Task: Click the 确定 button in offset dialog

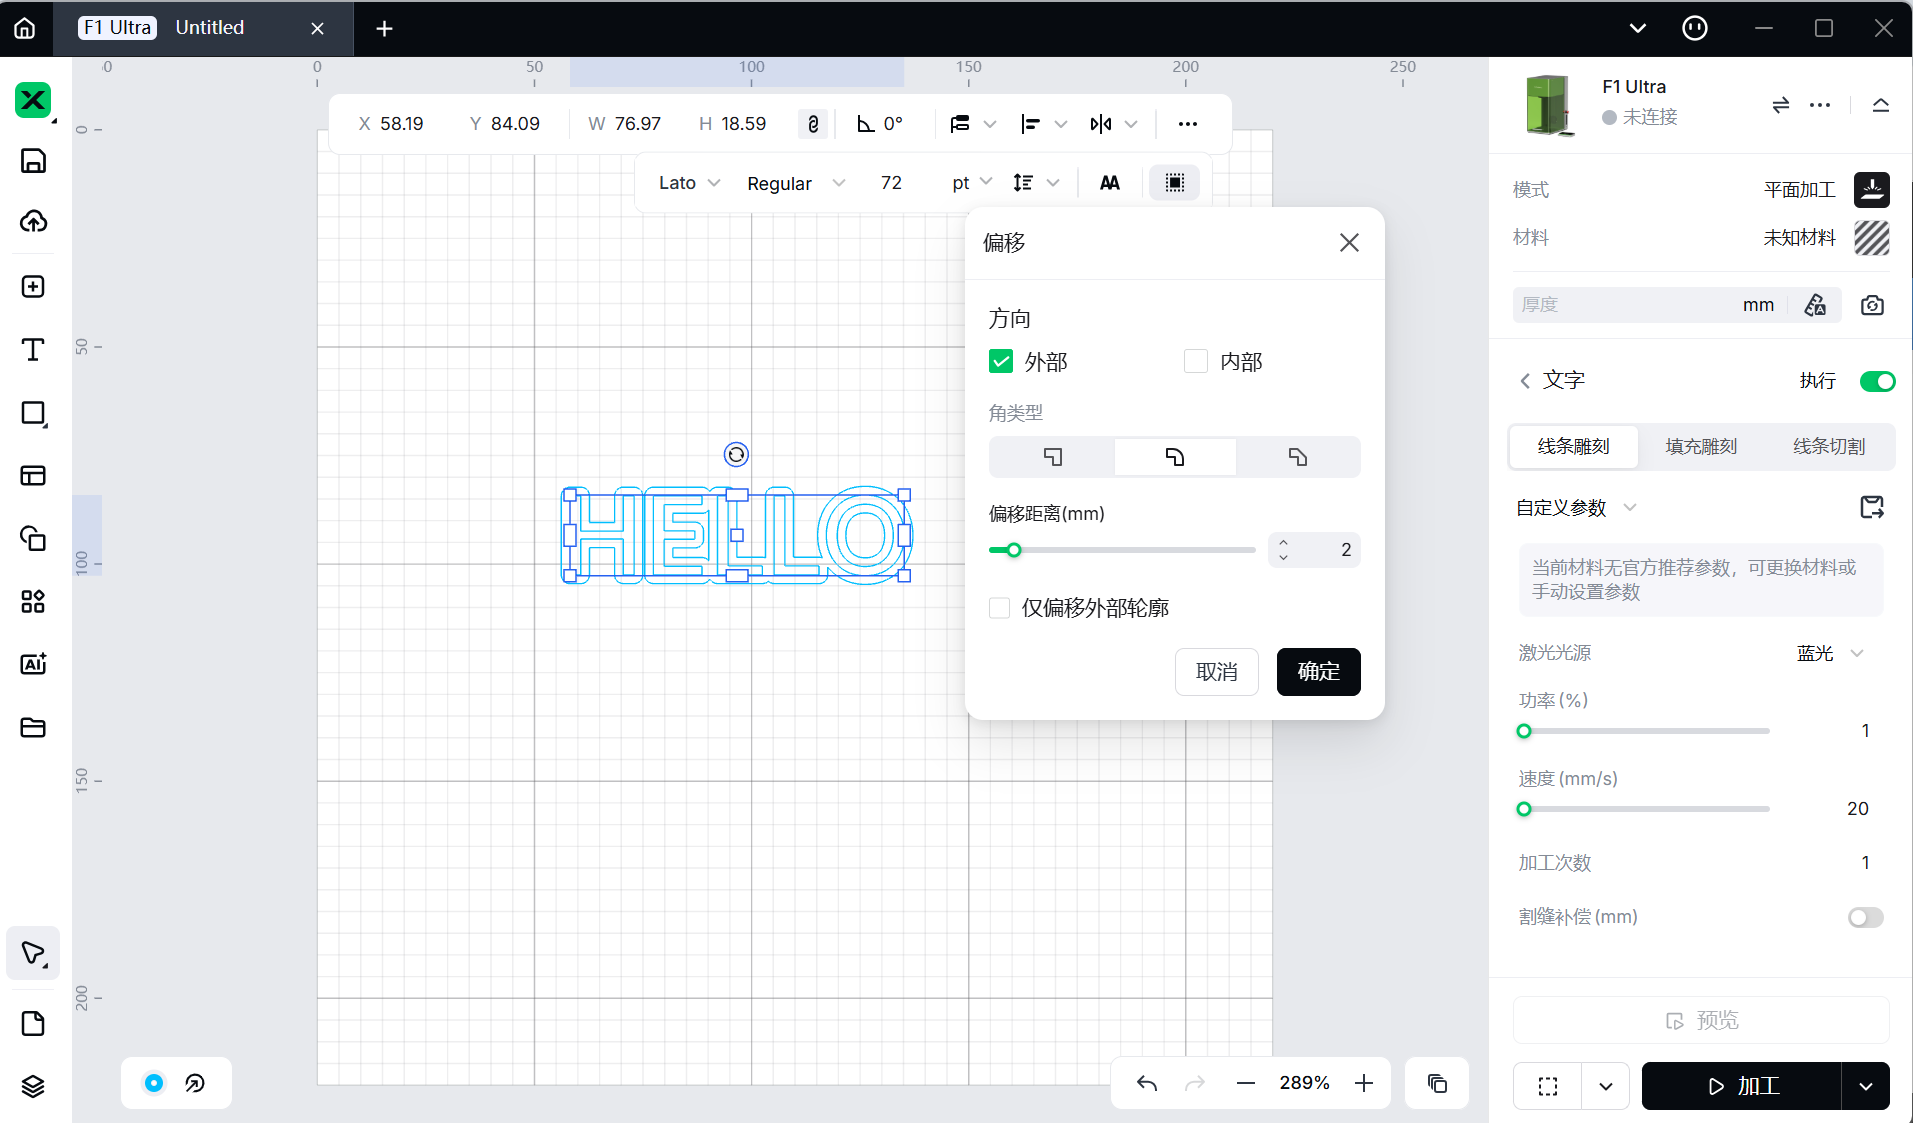Action: click(x=1318, y=672)
